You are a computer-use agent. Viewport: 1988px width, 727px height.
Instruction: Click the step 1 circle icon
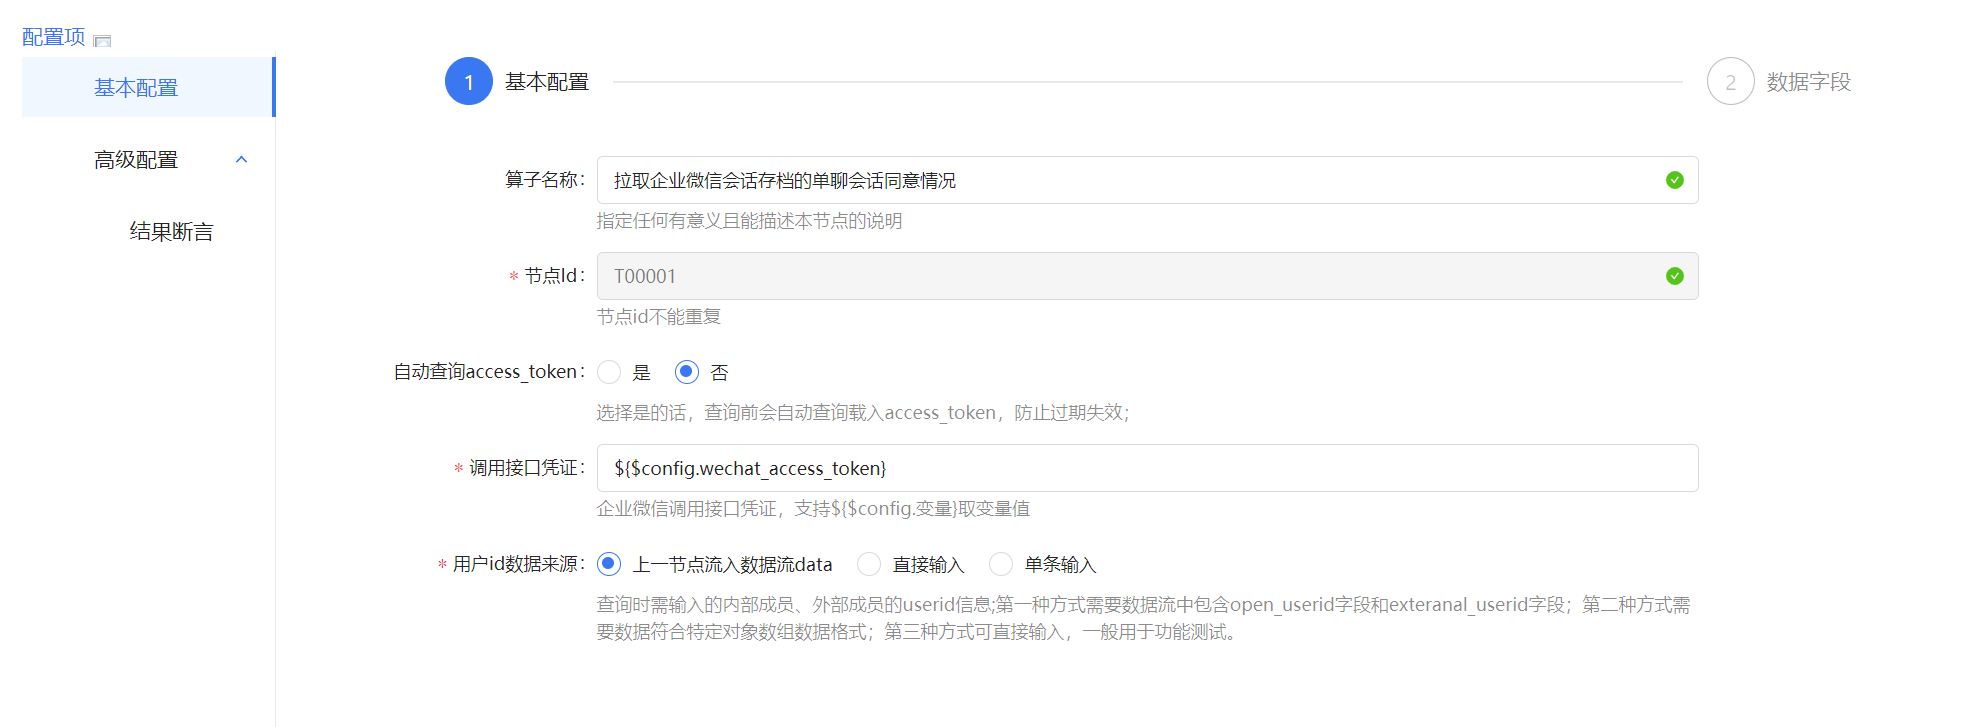[468, 82]
